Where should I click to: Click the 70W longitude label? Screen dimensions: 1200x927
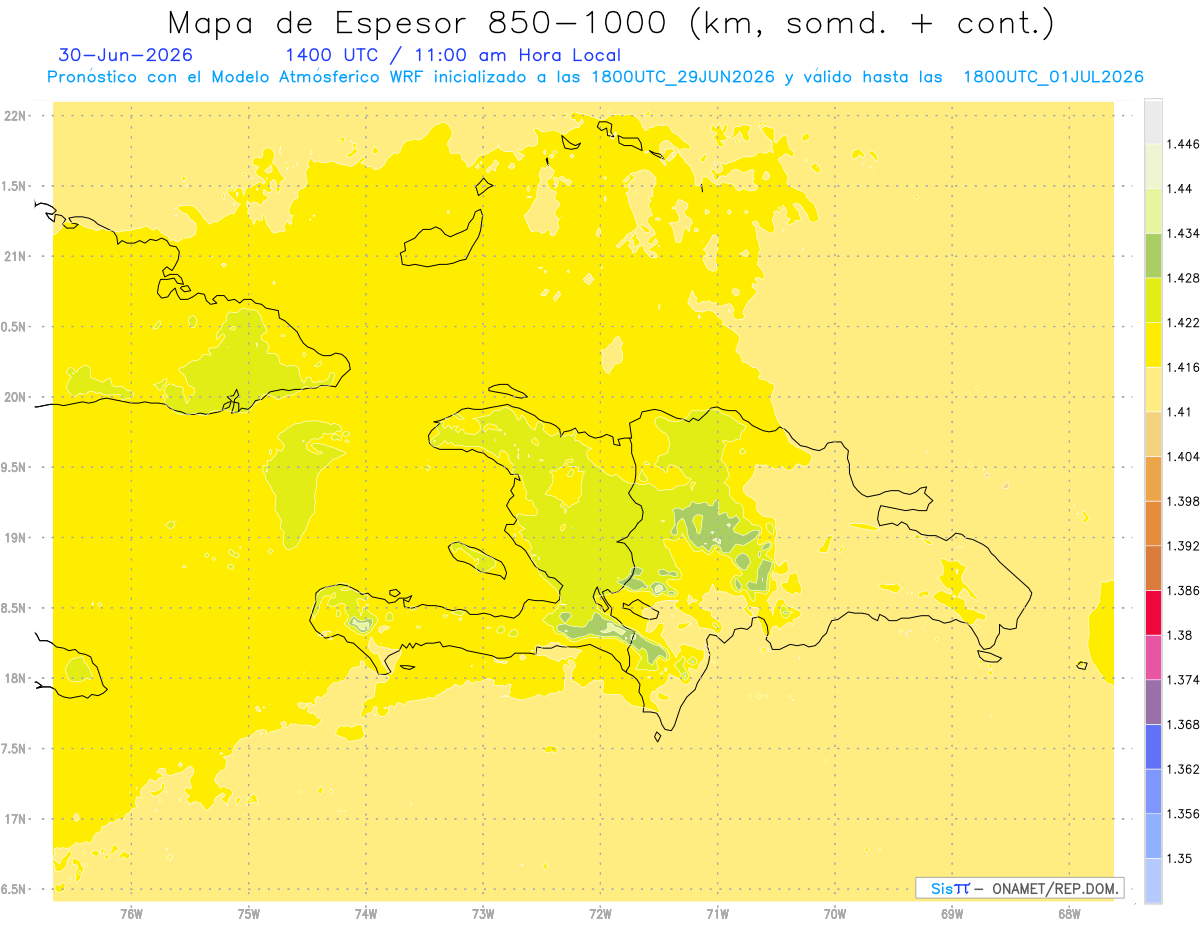click(x=835, y=913)
